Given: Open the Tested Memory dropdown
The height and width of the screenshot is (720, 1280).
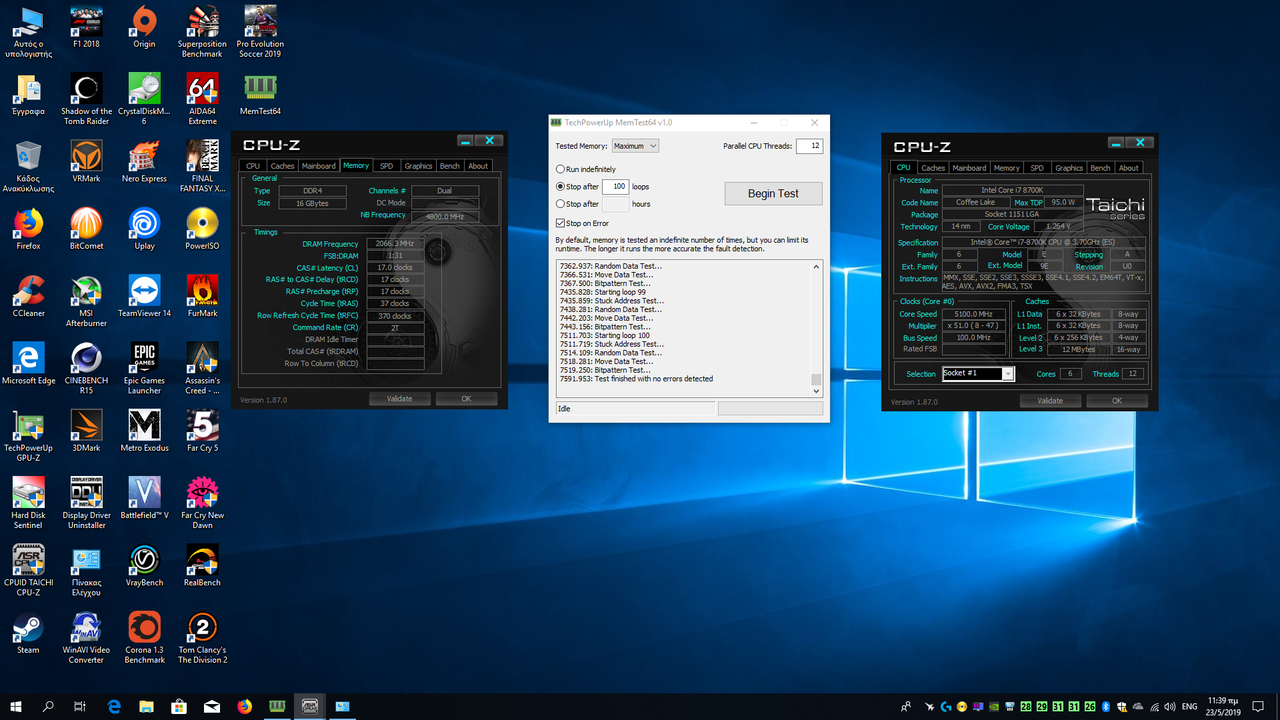Looking at the screenshot, I should click(635, 146).
